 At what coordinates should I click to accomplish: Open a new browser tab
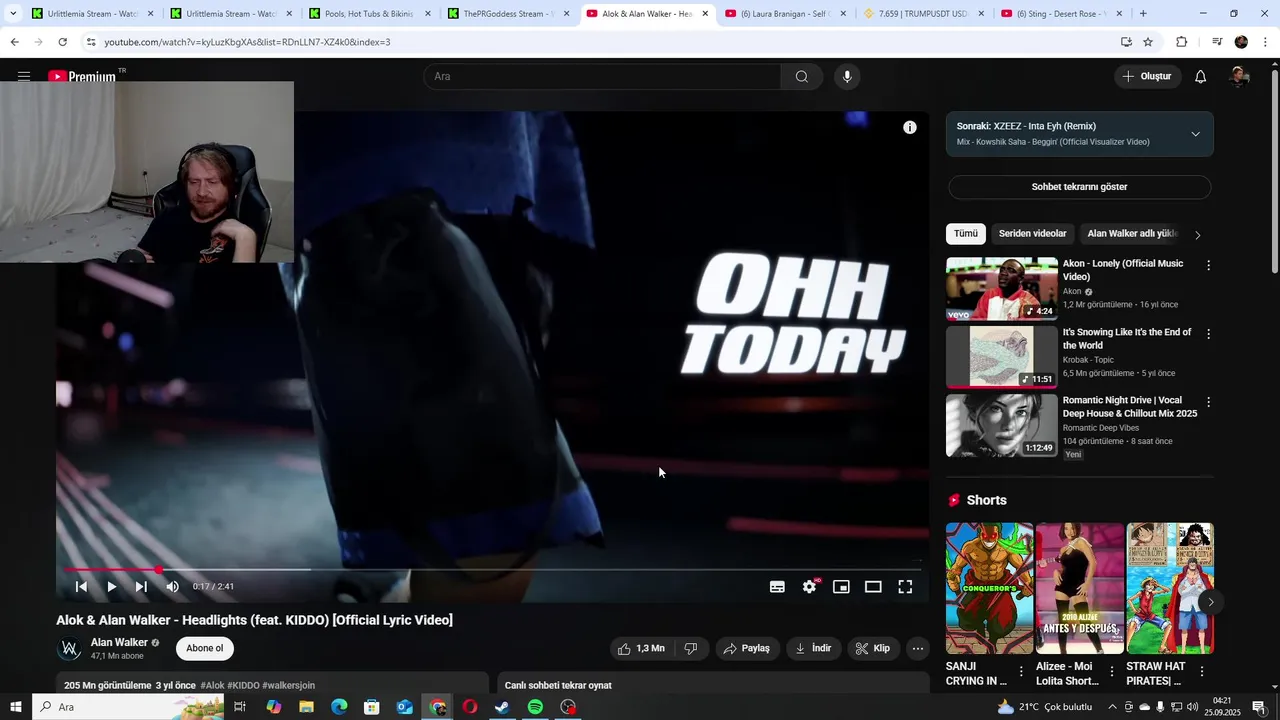1143,14
